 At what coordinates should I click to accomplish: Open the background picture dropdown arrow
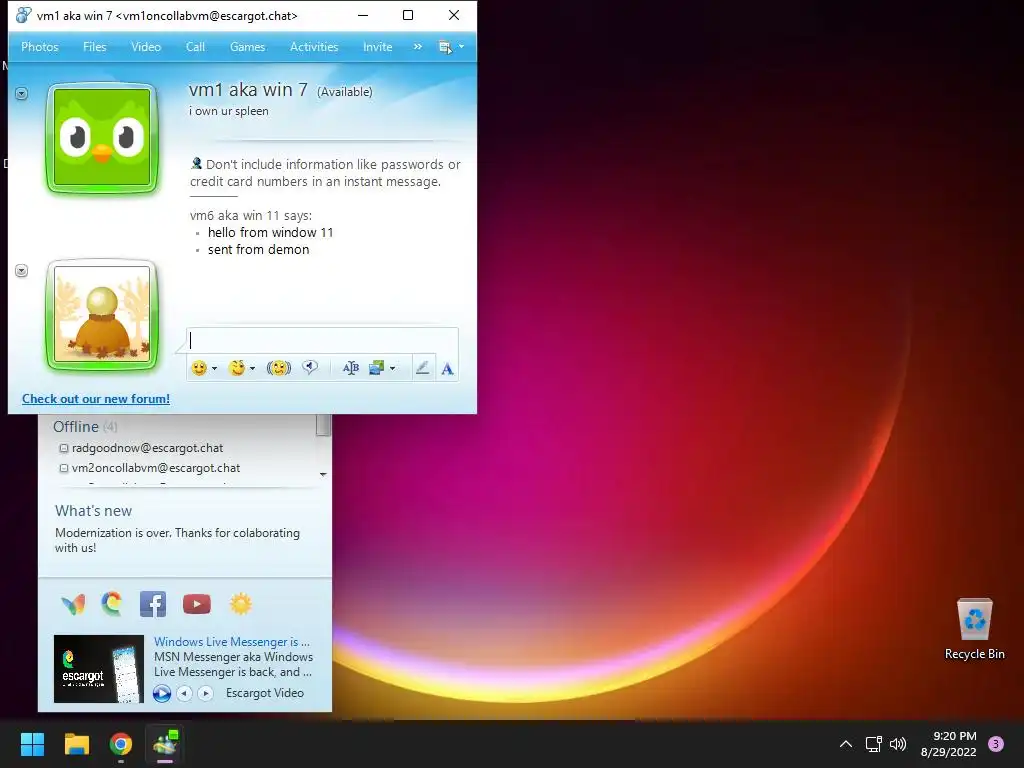tap(392, 368)
